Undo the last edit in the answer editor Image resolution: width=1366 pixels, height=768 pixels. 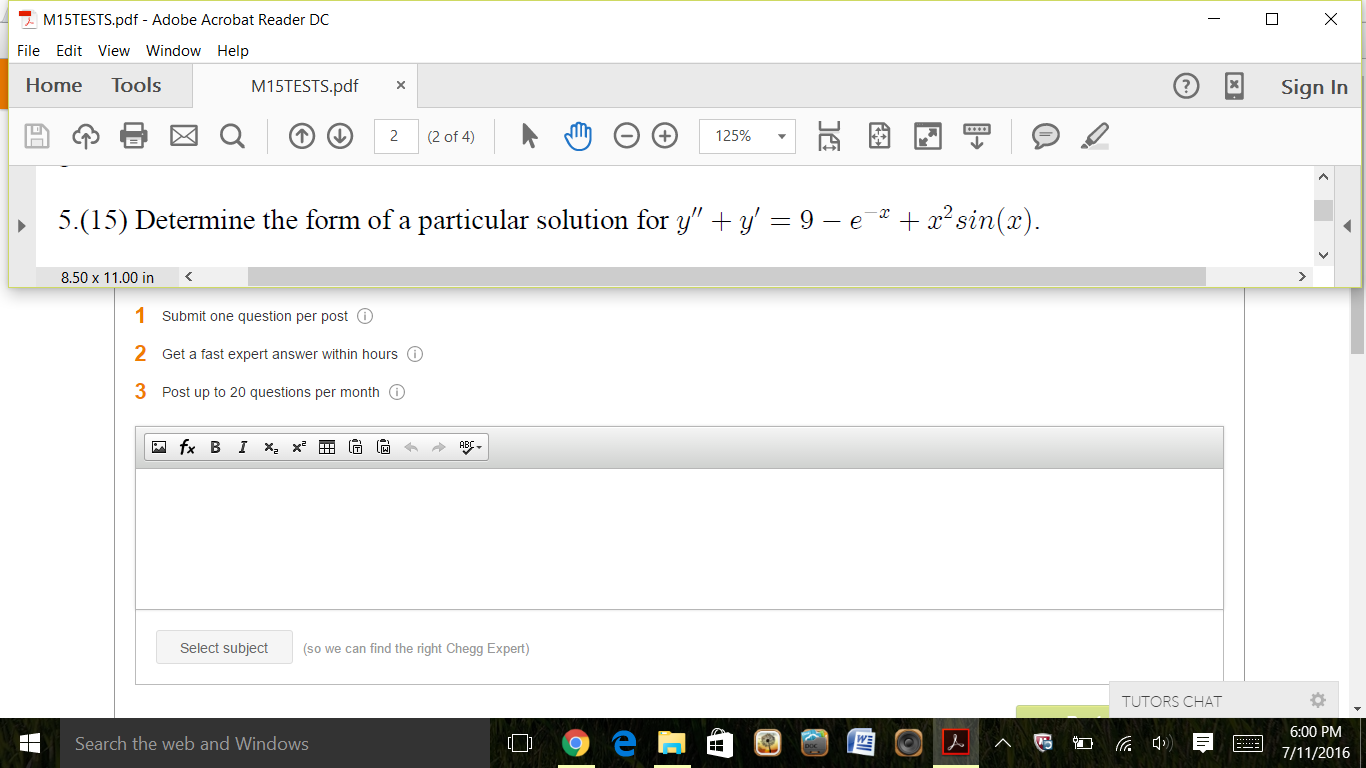pyautogui.click(x=411, y=447)
